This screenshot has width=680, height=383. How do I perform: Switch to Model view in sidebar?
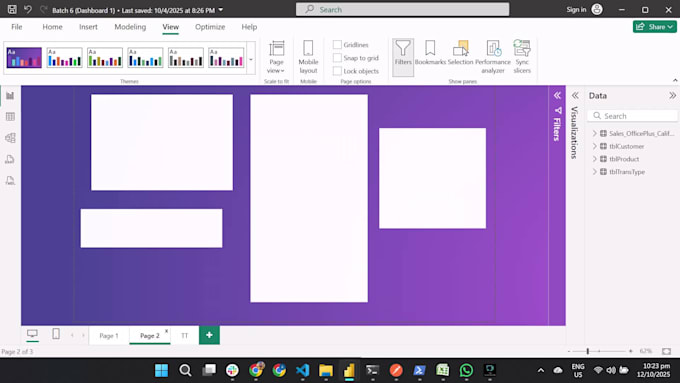click(10, 138)
